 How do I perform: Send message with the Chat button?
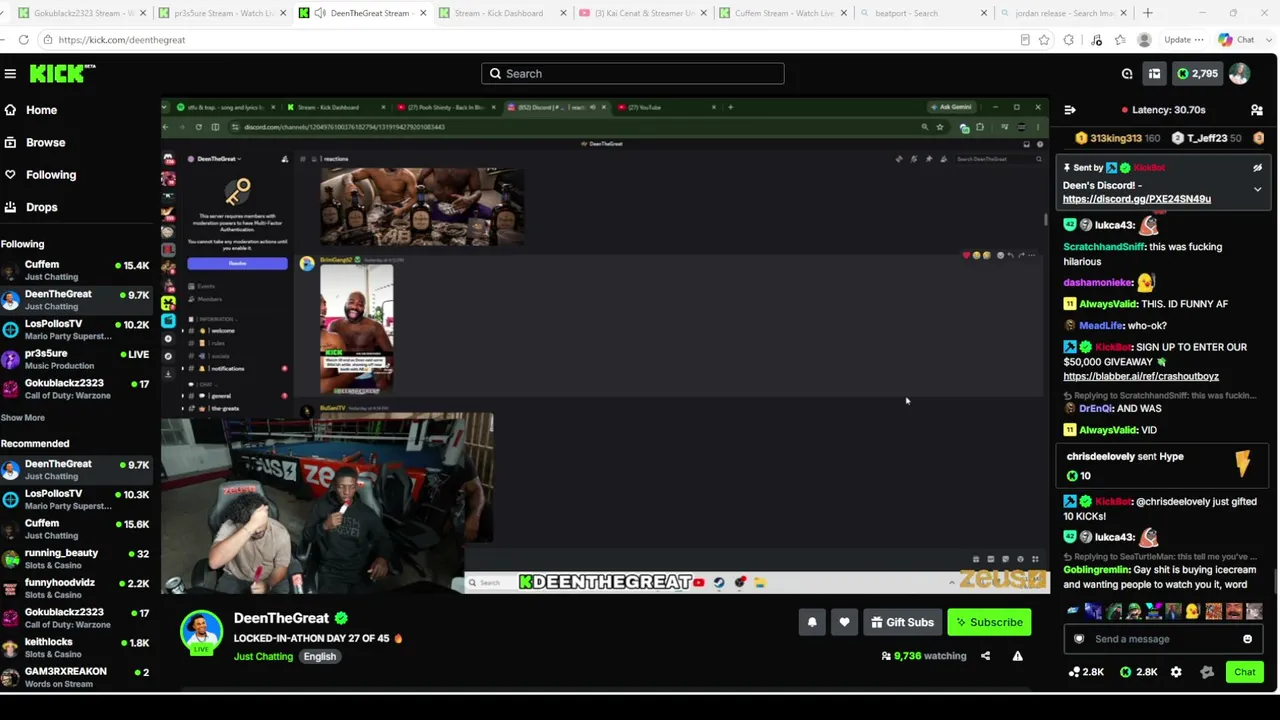[x=1245, y=672]
